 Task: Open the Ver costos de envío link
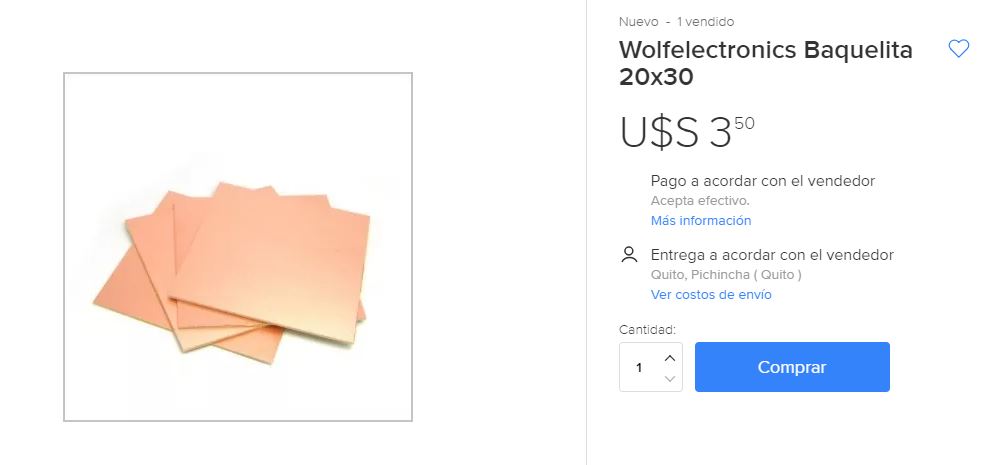coord(711,295)
